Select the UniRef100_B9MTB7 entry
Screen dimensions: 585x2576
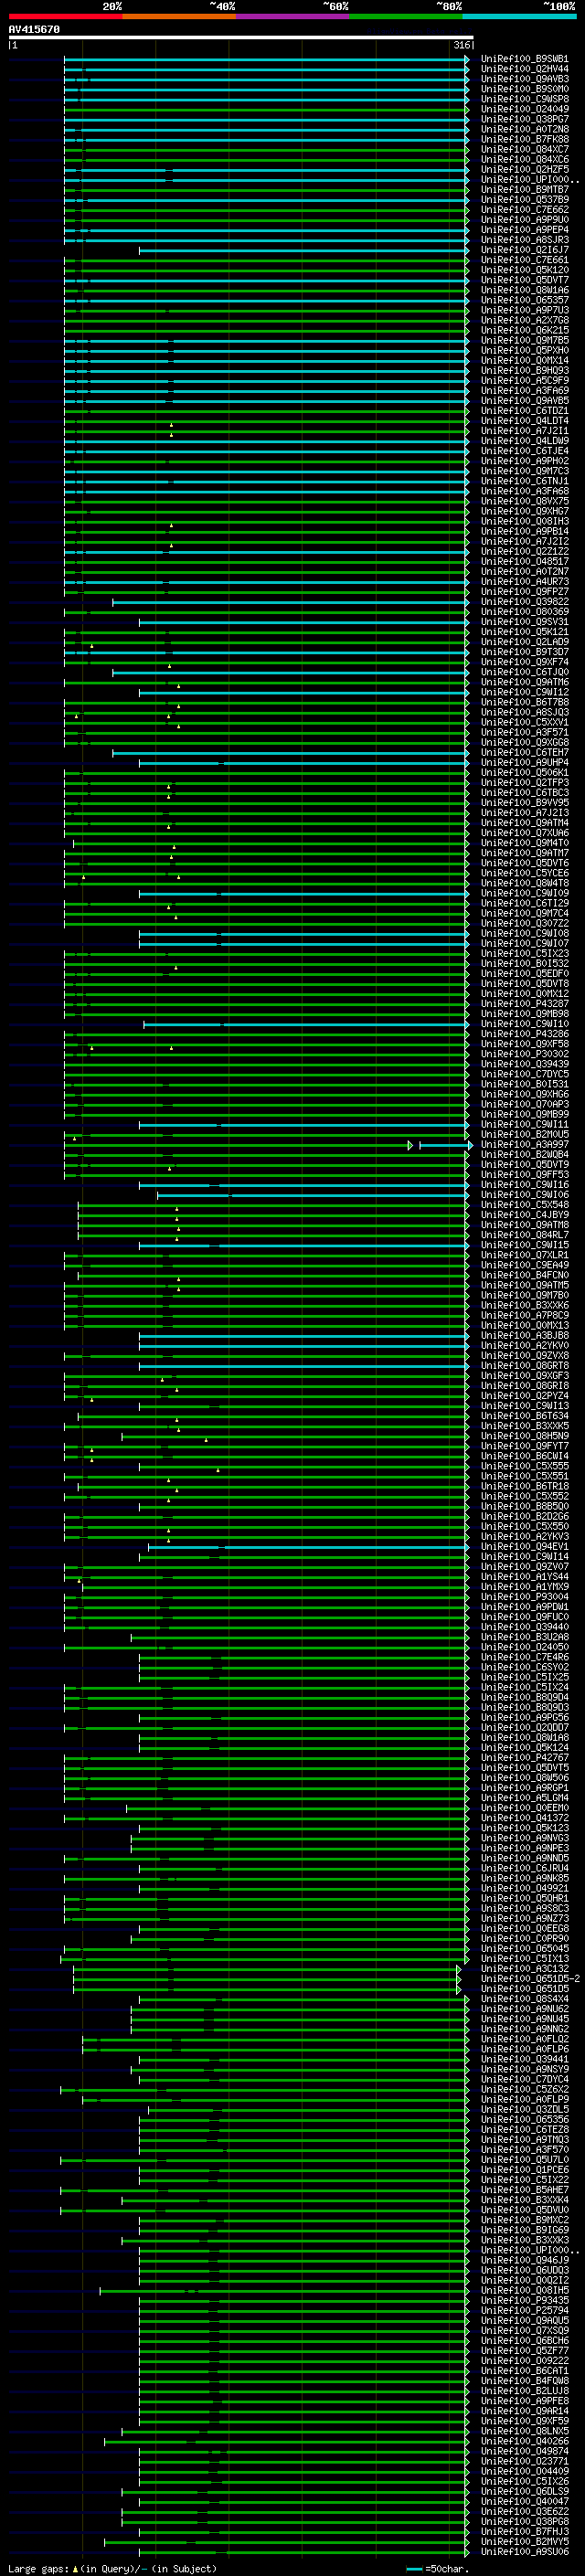click(525, 190)
